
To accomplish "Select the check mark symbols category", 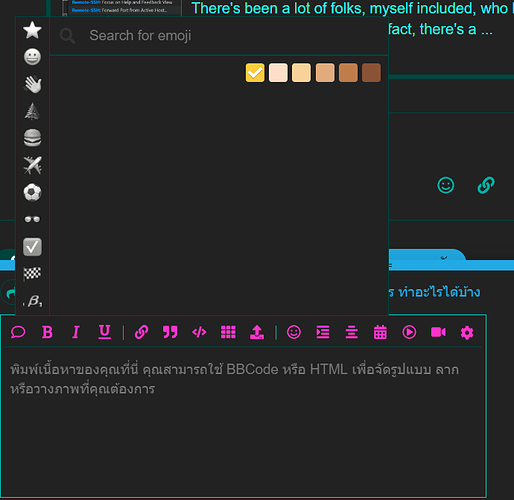I will coord(32,247).
